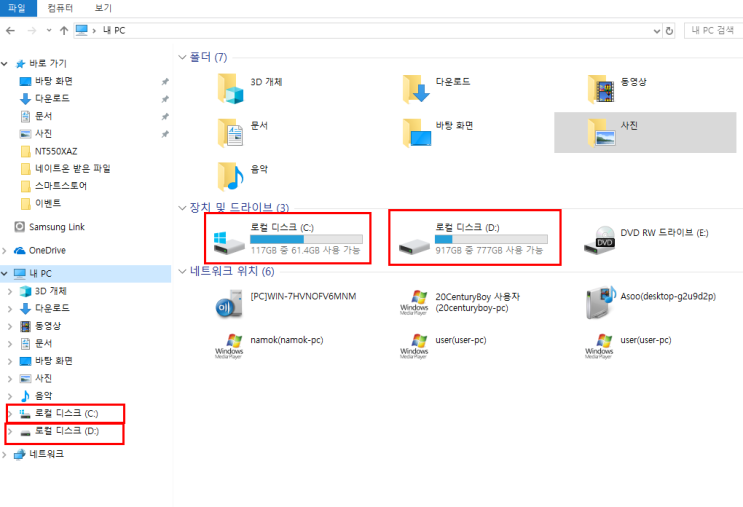
Task: Open the 컴퓨터 ribbon tab
Action: coord(60,8)
